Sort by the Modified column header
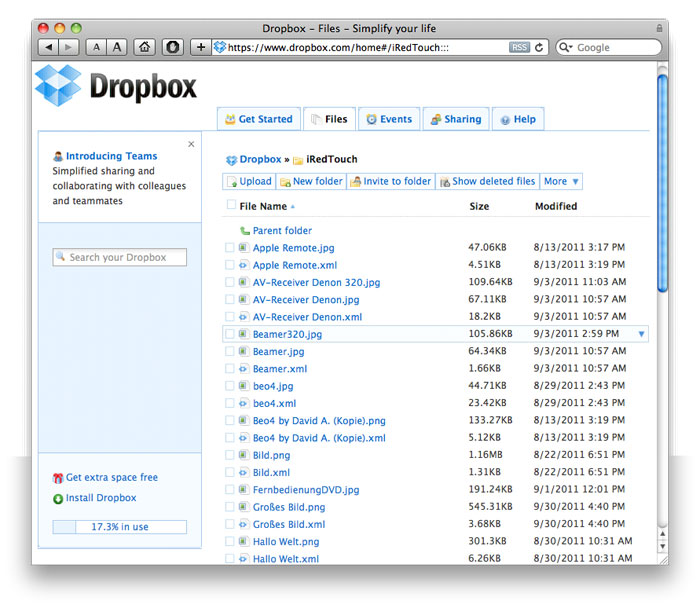 (x=556, y=206)
